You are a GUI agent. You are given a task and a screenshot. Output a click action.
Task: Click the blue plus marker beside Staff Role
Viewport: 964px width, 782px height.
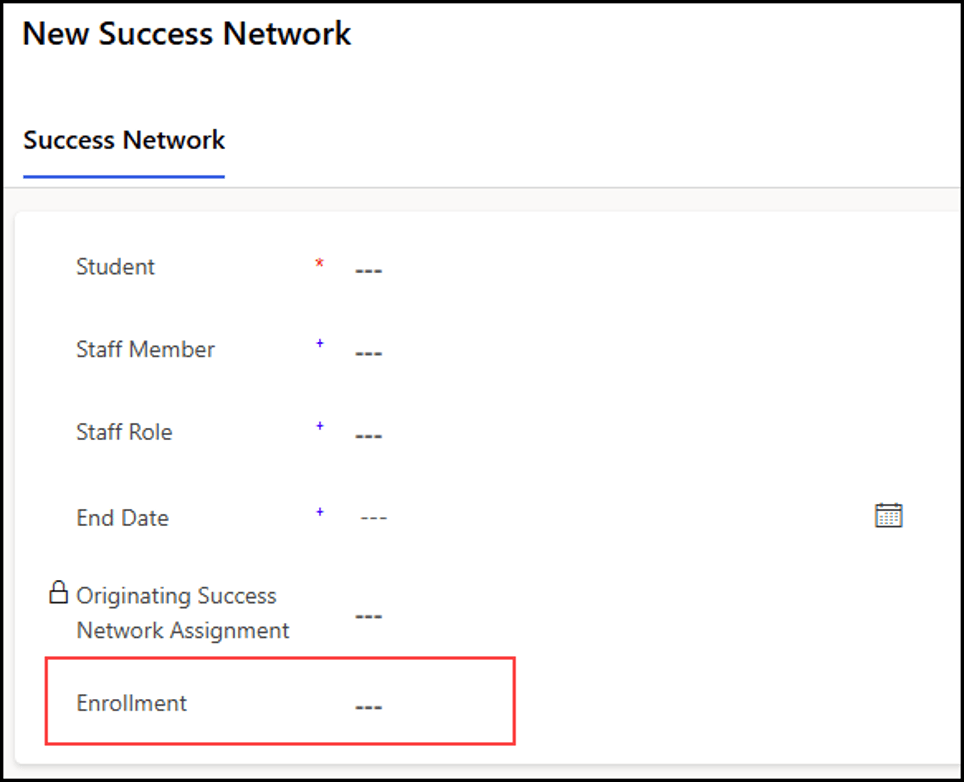320,426
